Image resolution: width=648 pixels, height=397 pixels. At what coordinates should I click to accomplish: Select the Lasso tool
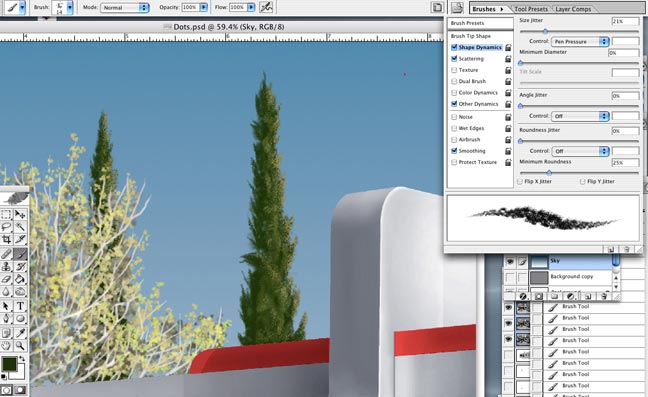click(x=6, y=226)
